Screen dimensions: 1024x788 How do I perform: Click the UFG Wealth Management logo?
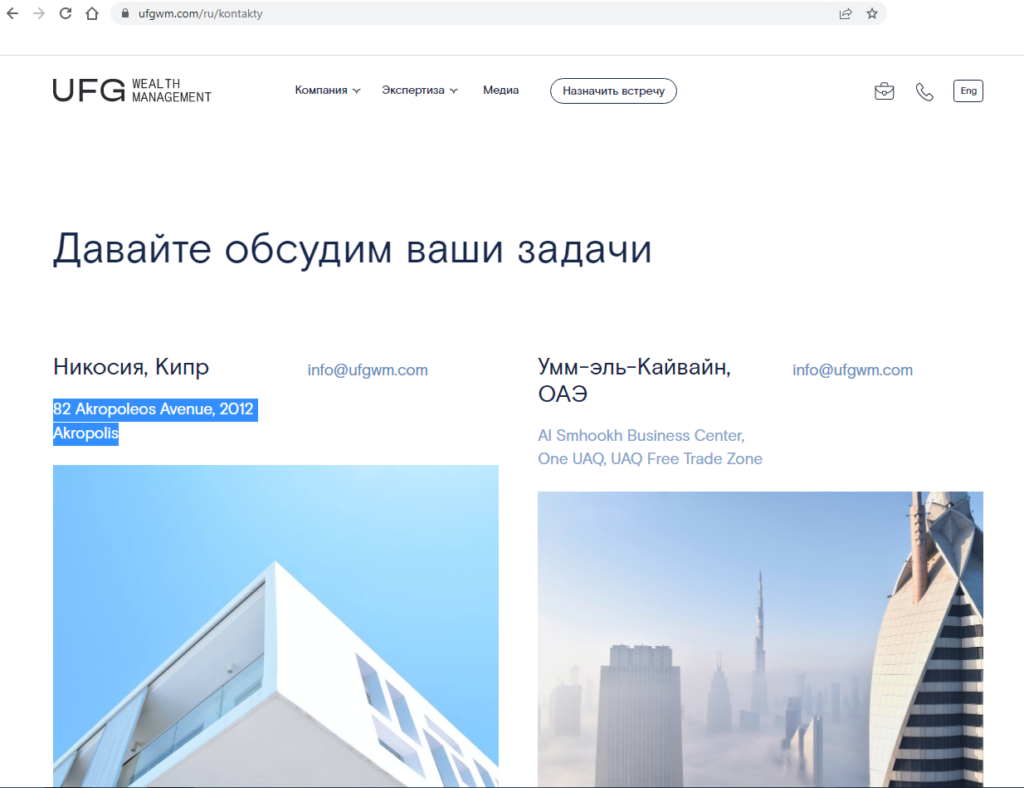coord(131,90)
